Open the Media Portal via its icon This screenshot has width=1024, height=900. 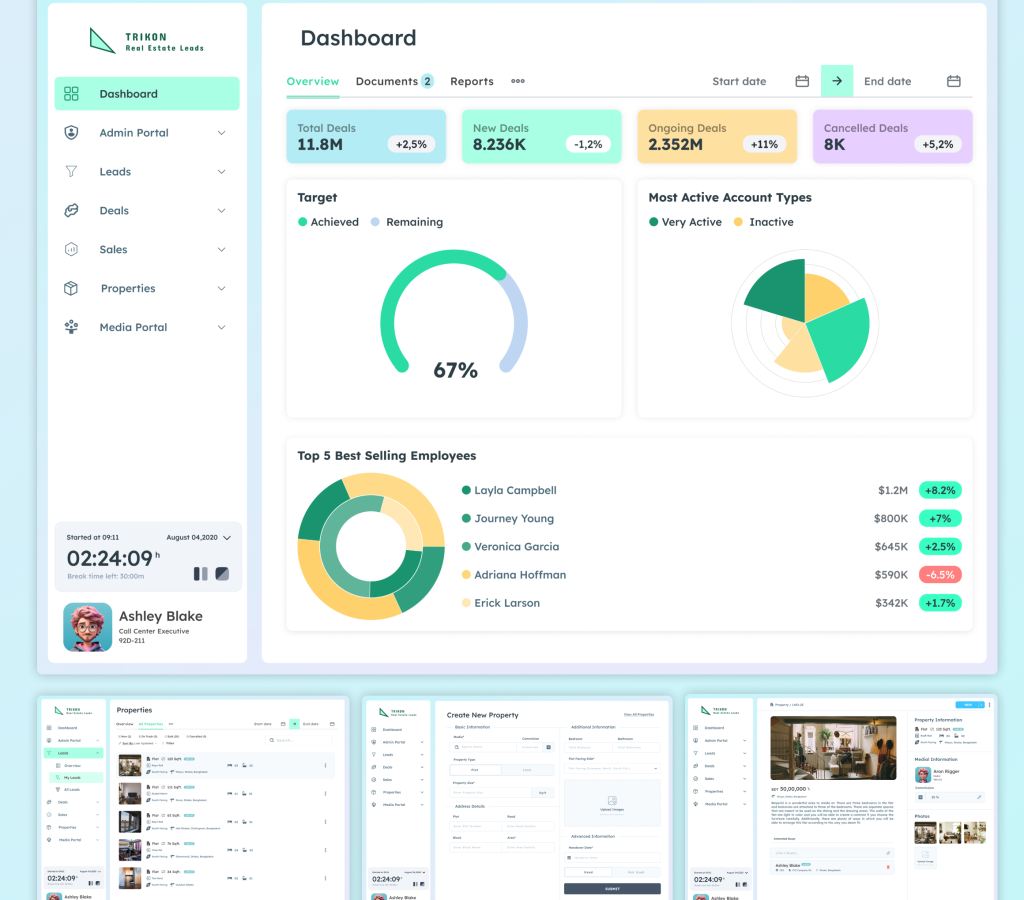72,327
